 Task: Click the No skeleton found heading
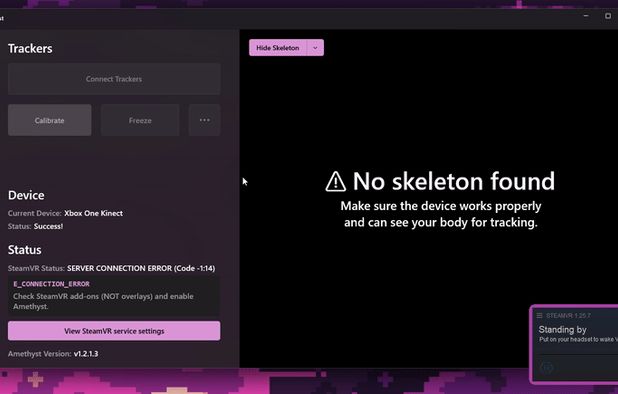(x=454, y=181)
